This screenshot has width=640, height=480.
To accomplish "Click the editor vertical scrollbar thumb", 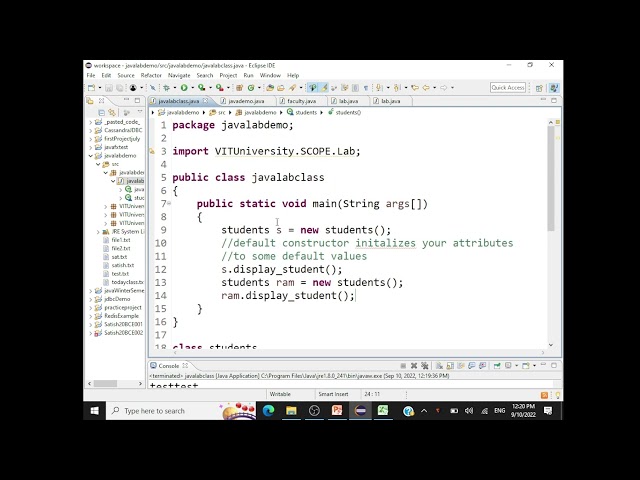I will [551, 178].
